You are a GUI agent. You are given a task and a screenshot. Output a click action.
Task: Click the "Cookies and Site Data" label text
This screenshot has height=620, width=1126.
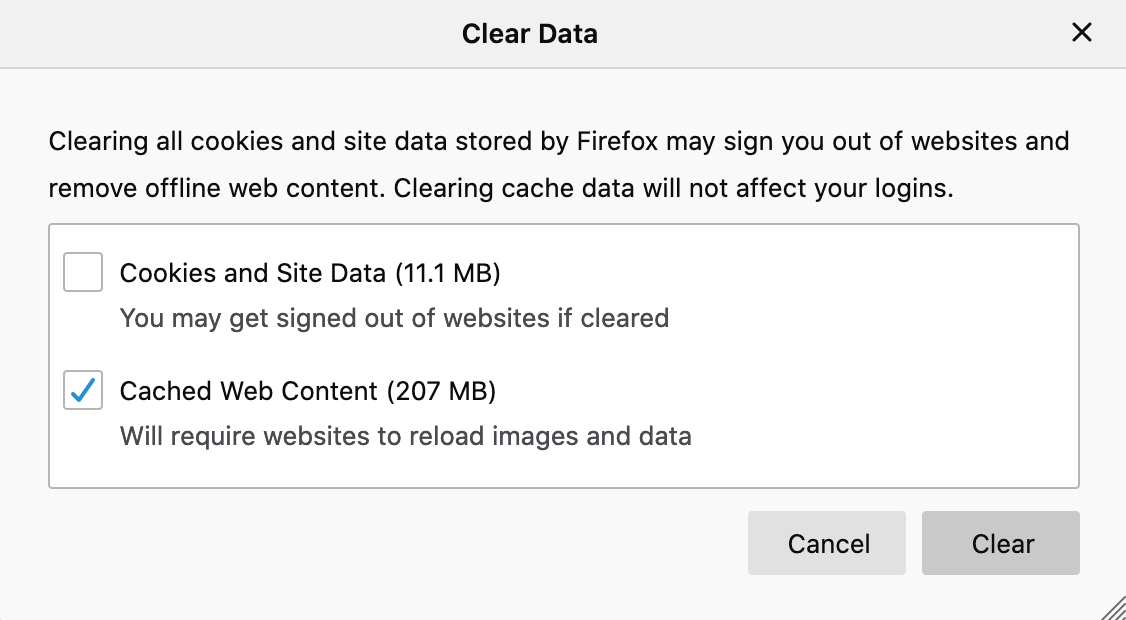tap(252, 273)
